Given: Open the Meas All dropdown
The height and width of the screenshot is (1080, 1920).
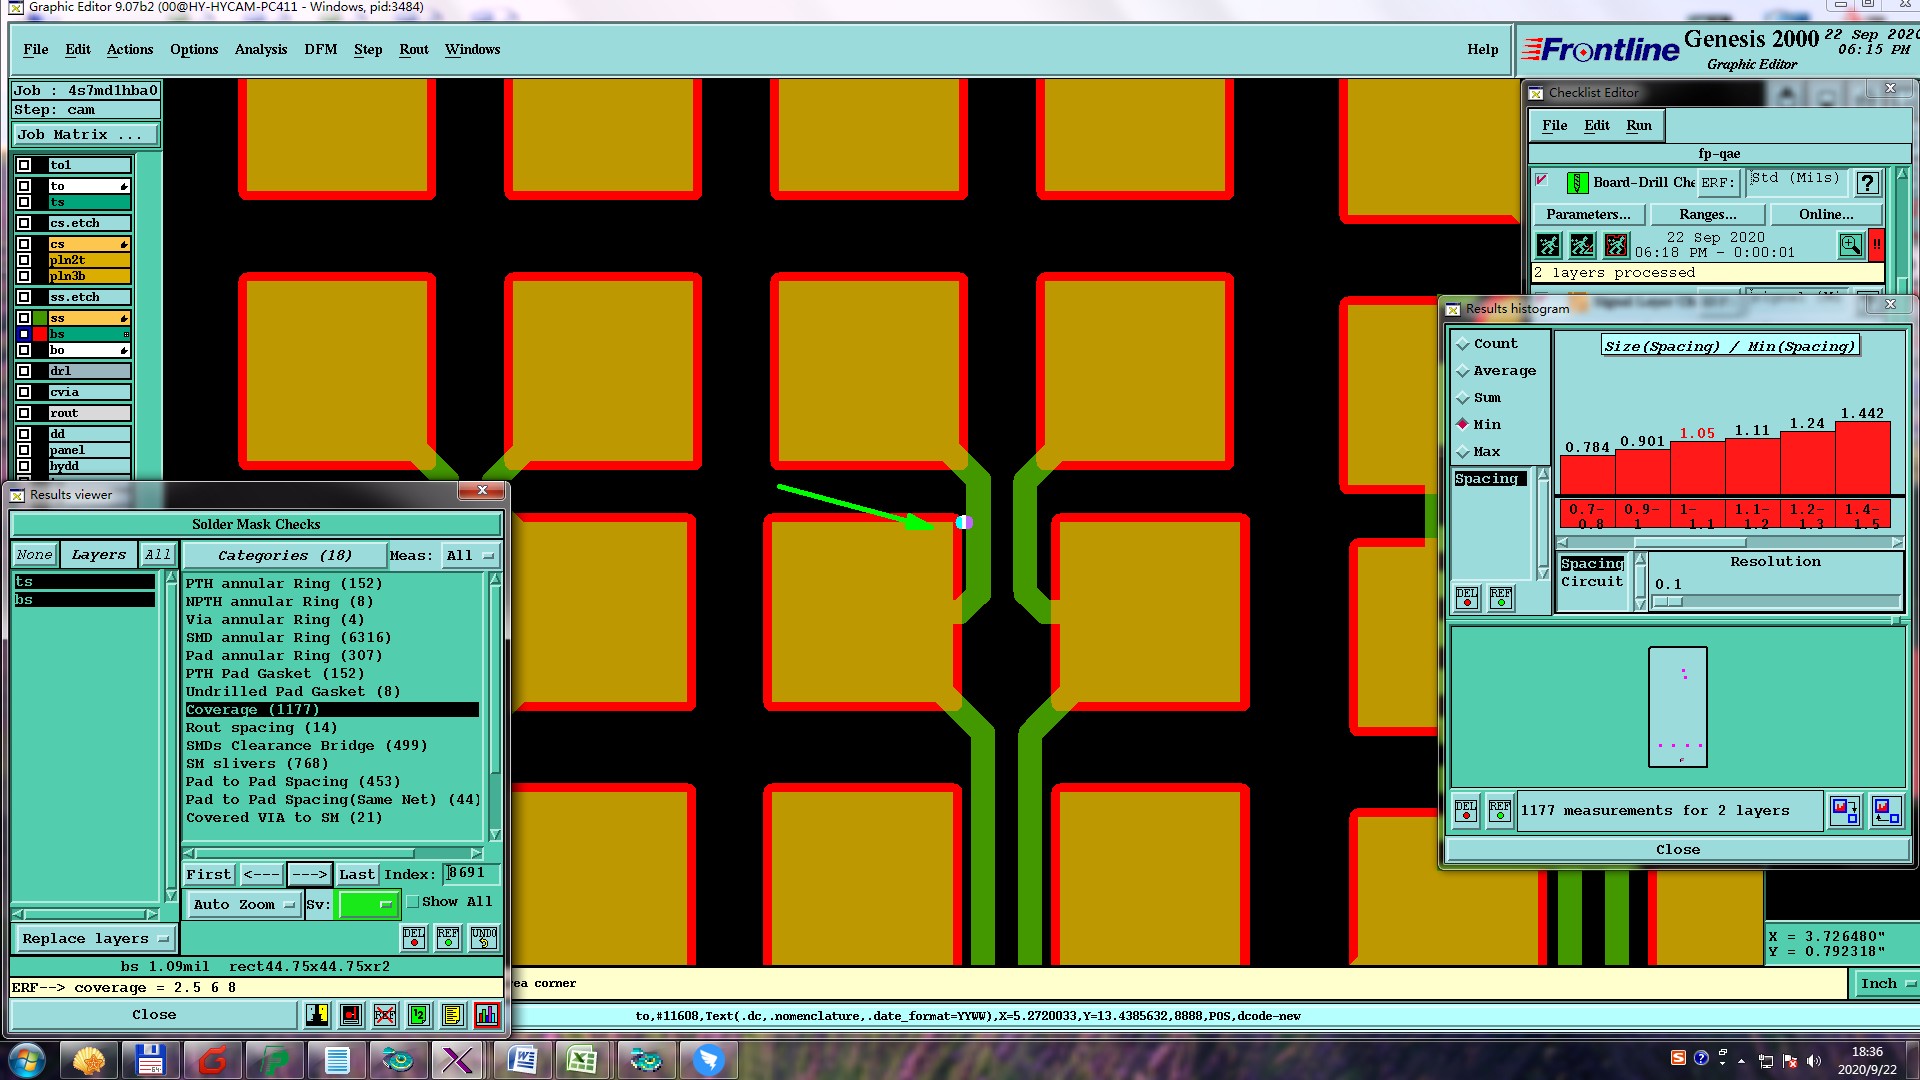Looking at the screenshot, I should 470,556.
